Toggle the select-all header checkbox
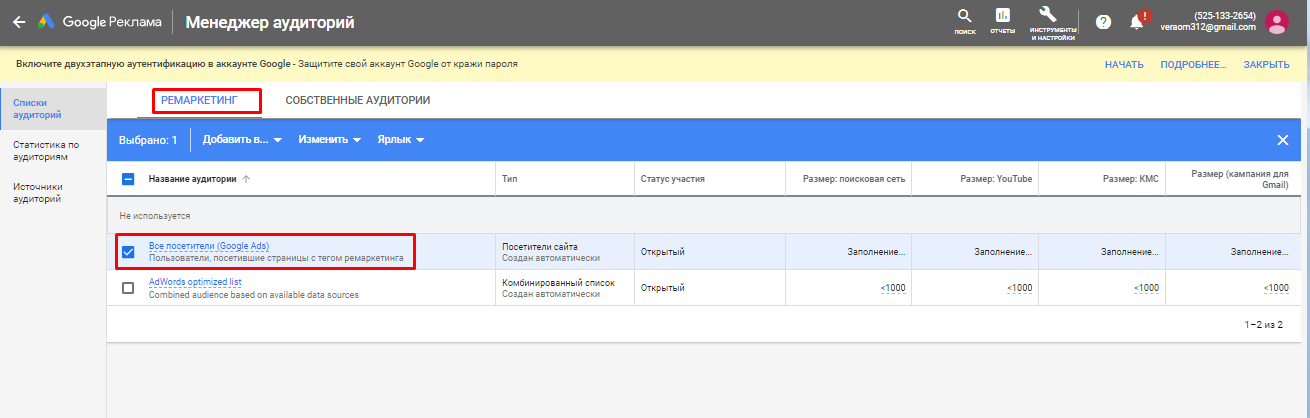This screenshot has width=1310, height=418. coord(128,180)
